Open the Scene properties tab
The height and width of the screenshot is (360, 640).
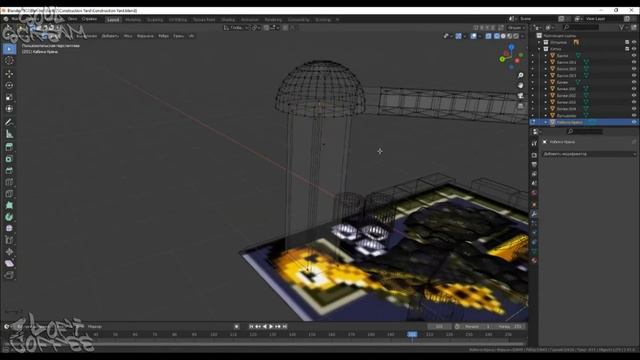click(x=534, y=184)
